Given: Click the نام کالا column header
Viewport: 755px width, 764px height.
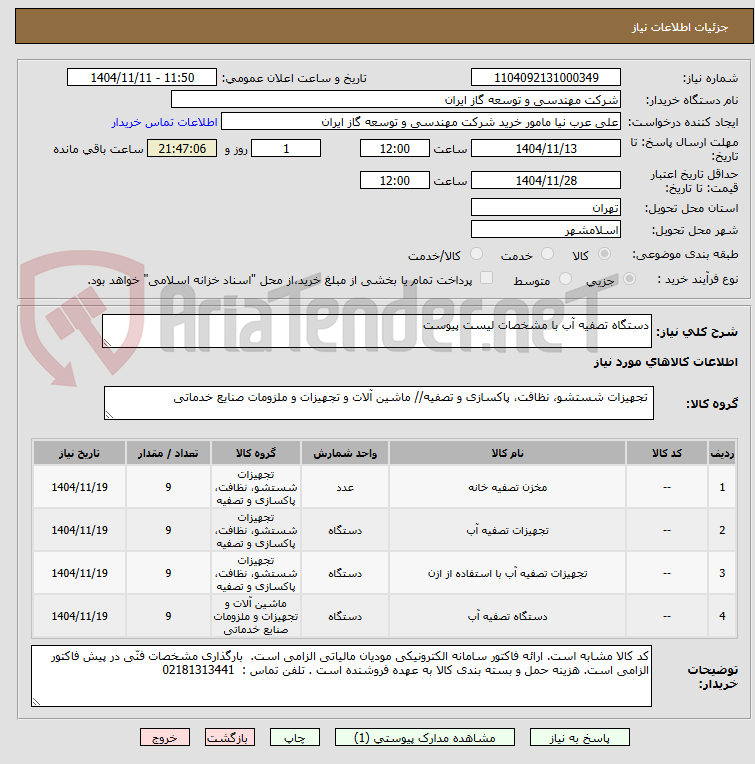Looking at the screenshot, I should click(x=507, y=453).
